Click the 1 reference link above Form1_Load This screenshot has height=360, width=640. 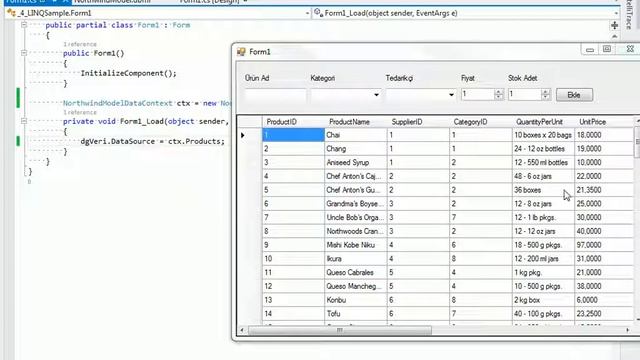click(80, 112)
